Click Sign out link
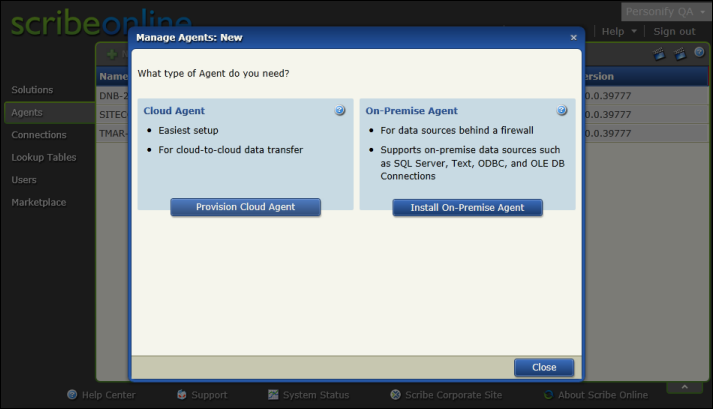 point(674,31)
